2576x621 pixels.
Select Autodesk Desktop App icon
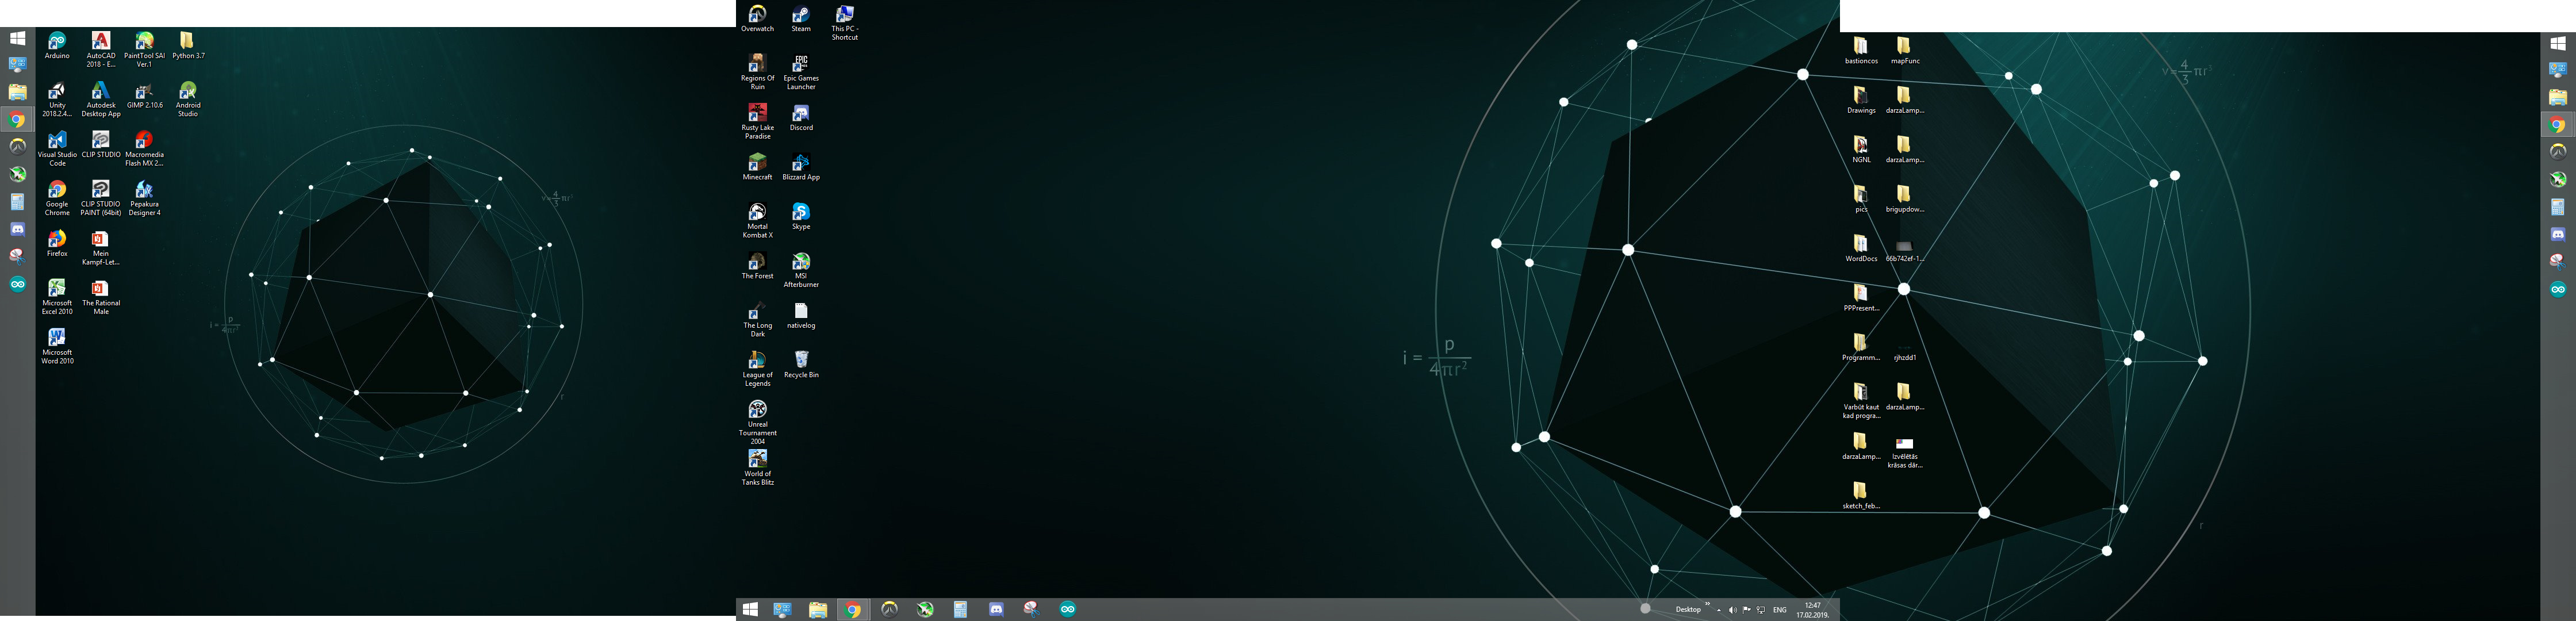click(101, 99)
